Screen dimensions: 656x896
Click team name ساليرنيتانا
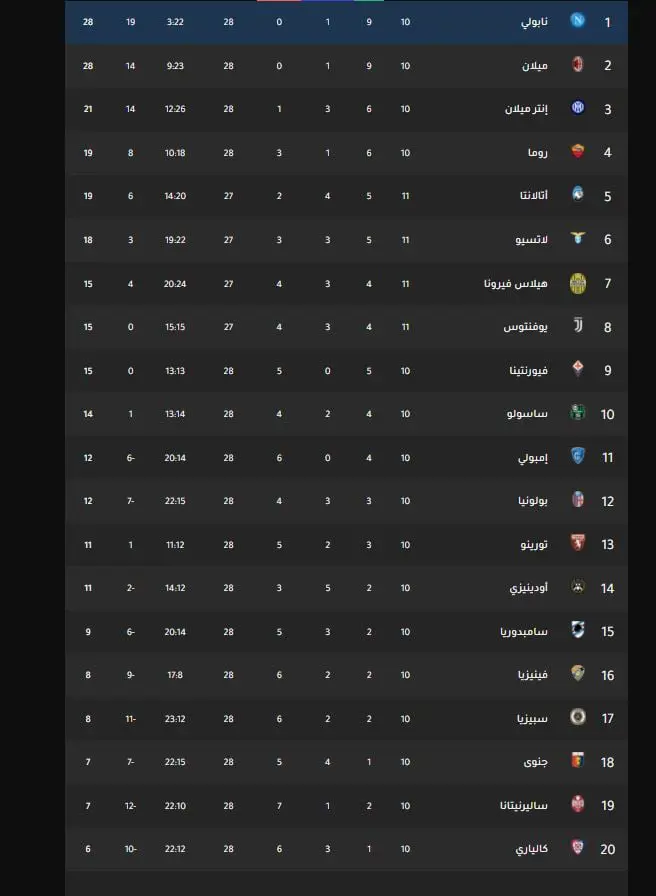524,806
